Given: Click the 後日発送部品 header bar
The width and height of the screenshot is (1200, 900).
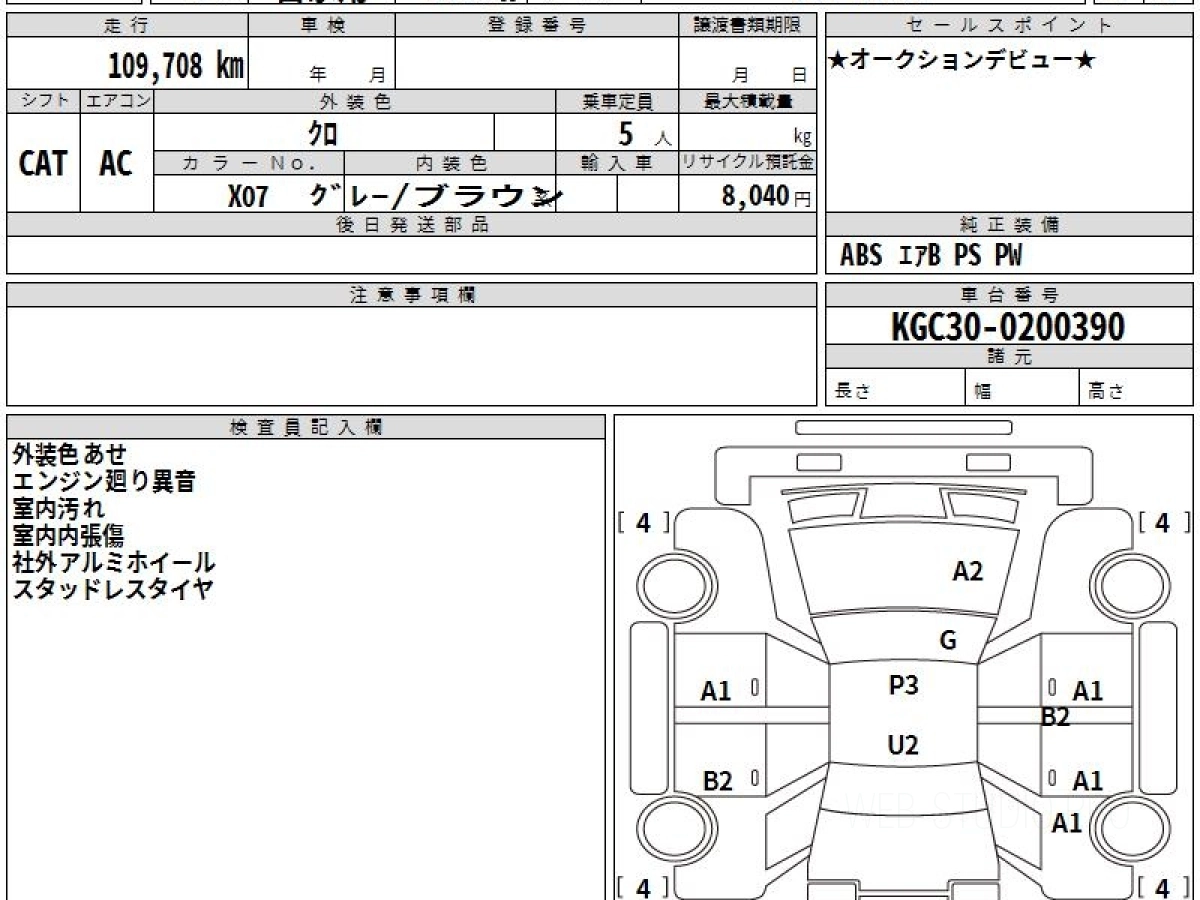Looking at the screenshot, I should point(412,225).
